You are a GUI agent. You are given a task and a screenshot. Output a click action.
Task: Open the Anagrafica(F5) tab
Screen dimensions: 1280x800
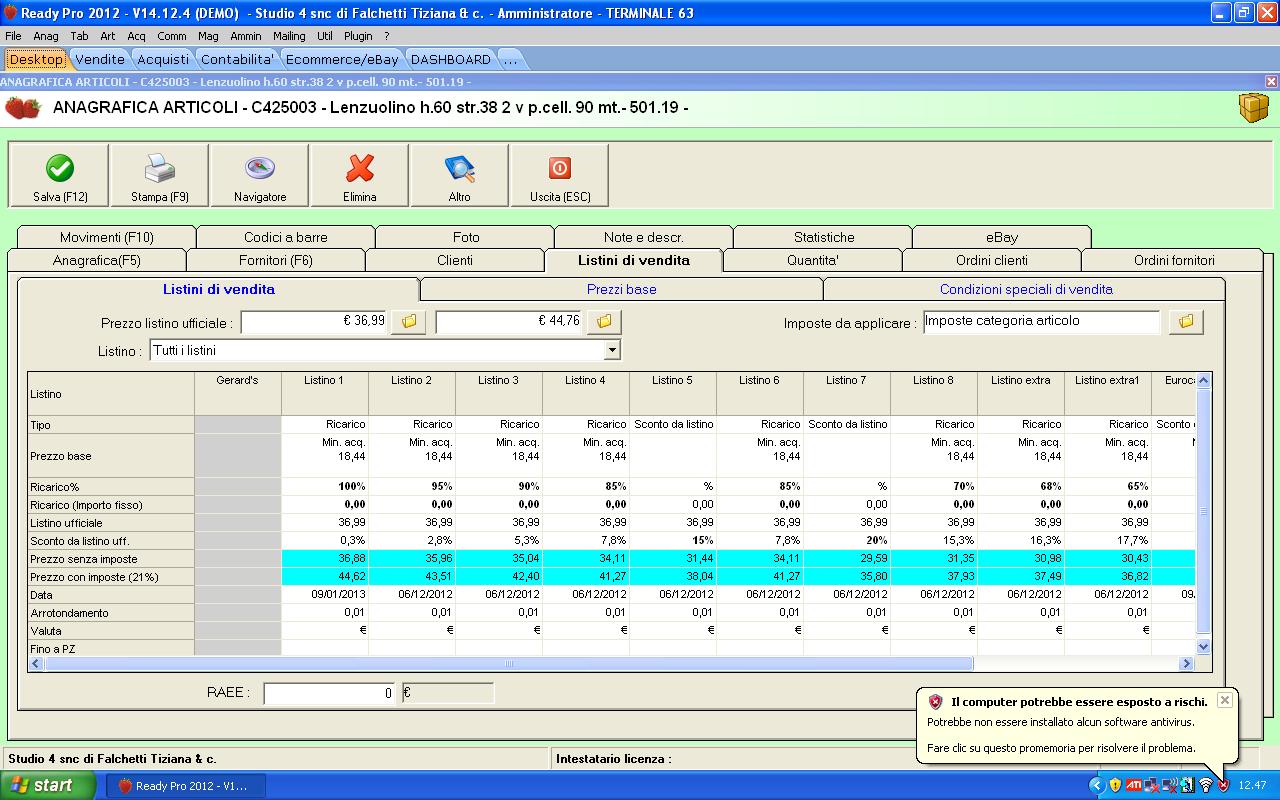97,260
